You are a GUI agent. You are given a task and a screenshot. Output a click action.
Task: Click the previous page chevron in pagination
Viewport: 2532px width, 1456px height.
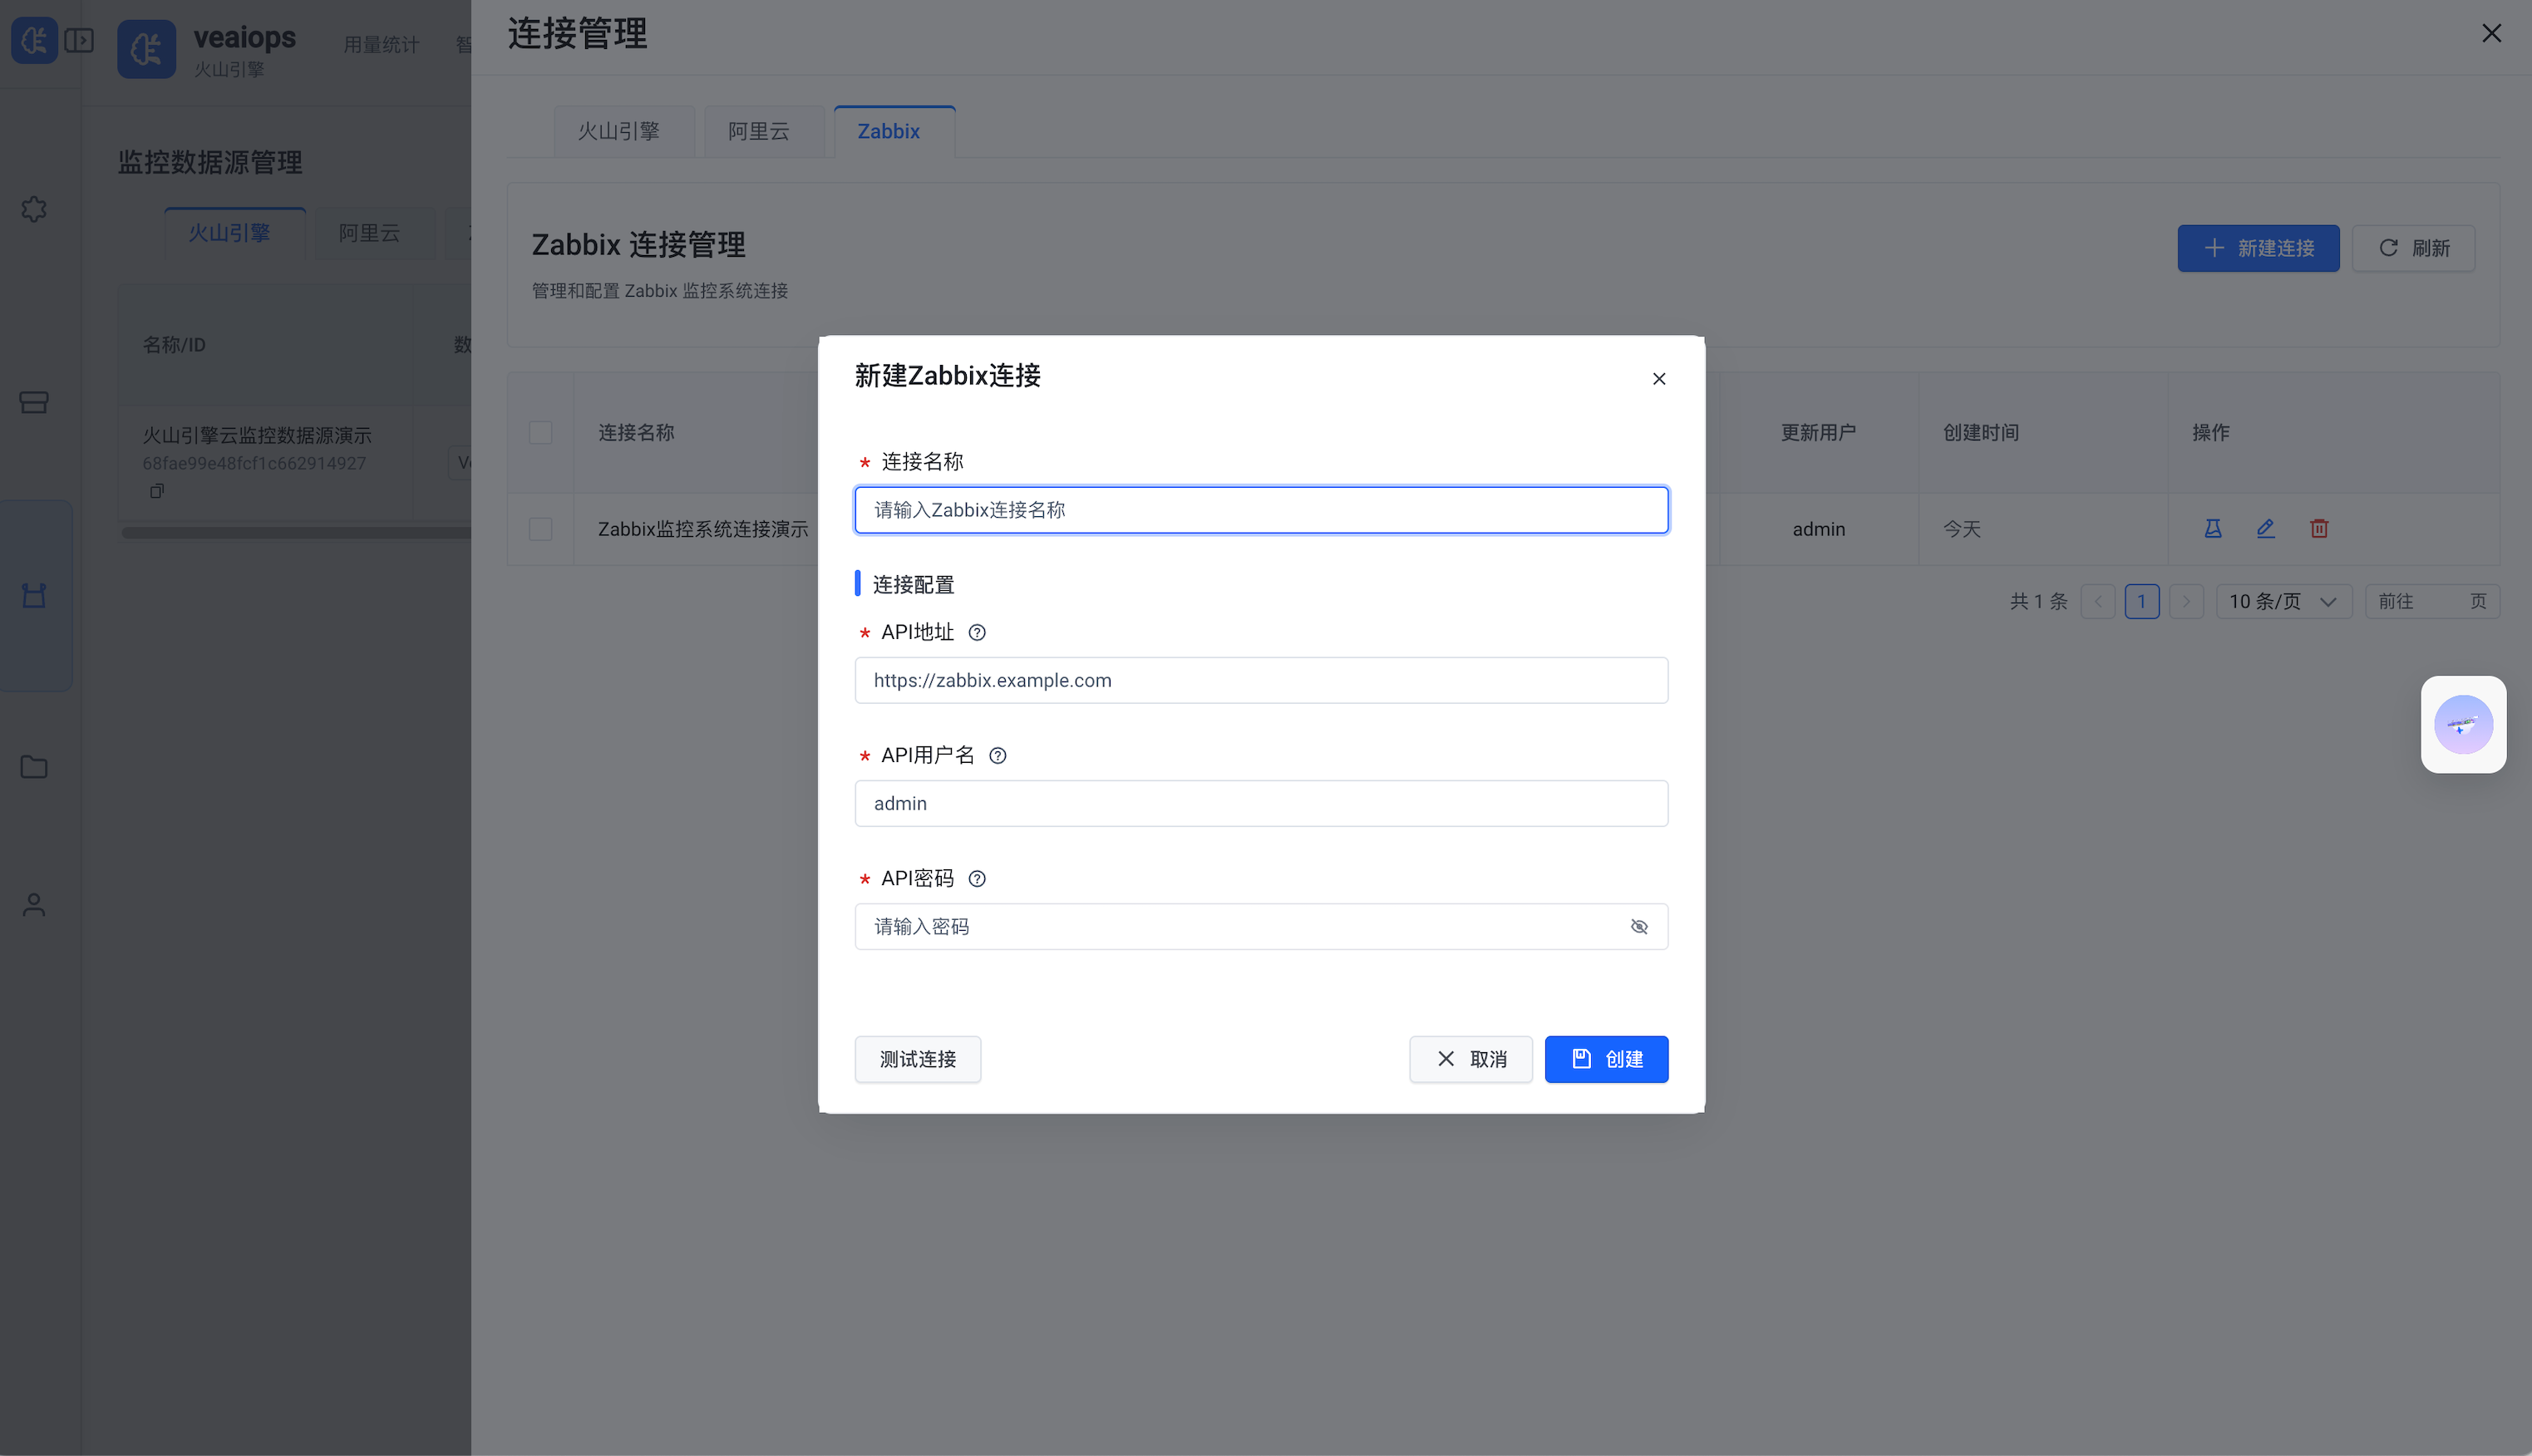tap(2097, 601)
